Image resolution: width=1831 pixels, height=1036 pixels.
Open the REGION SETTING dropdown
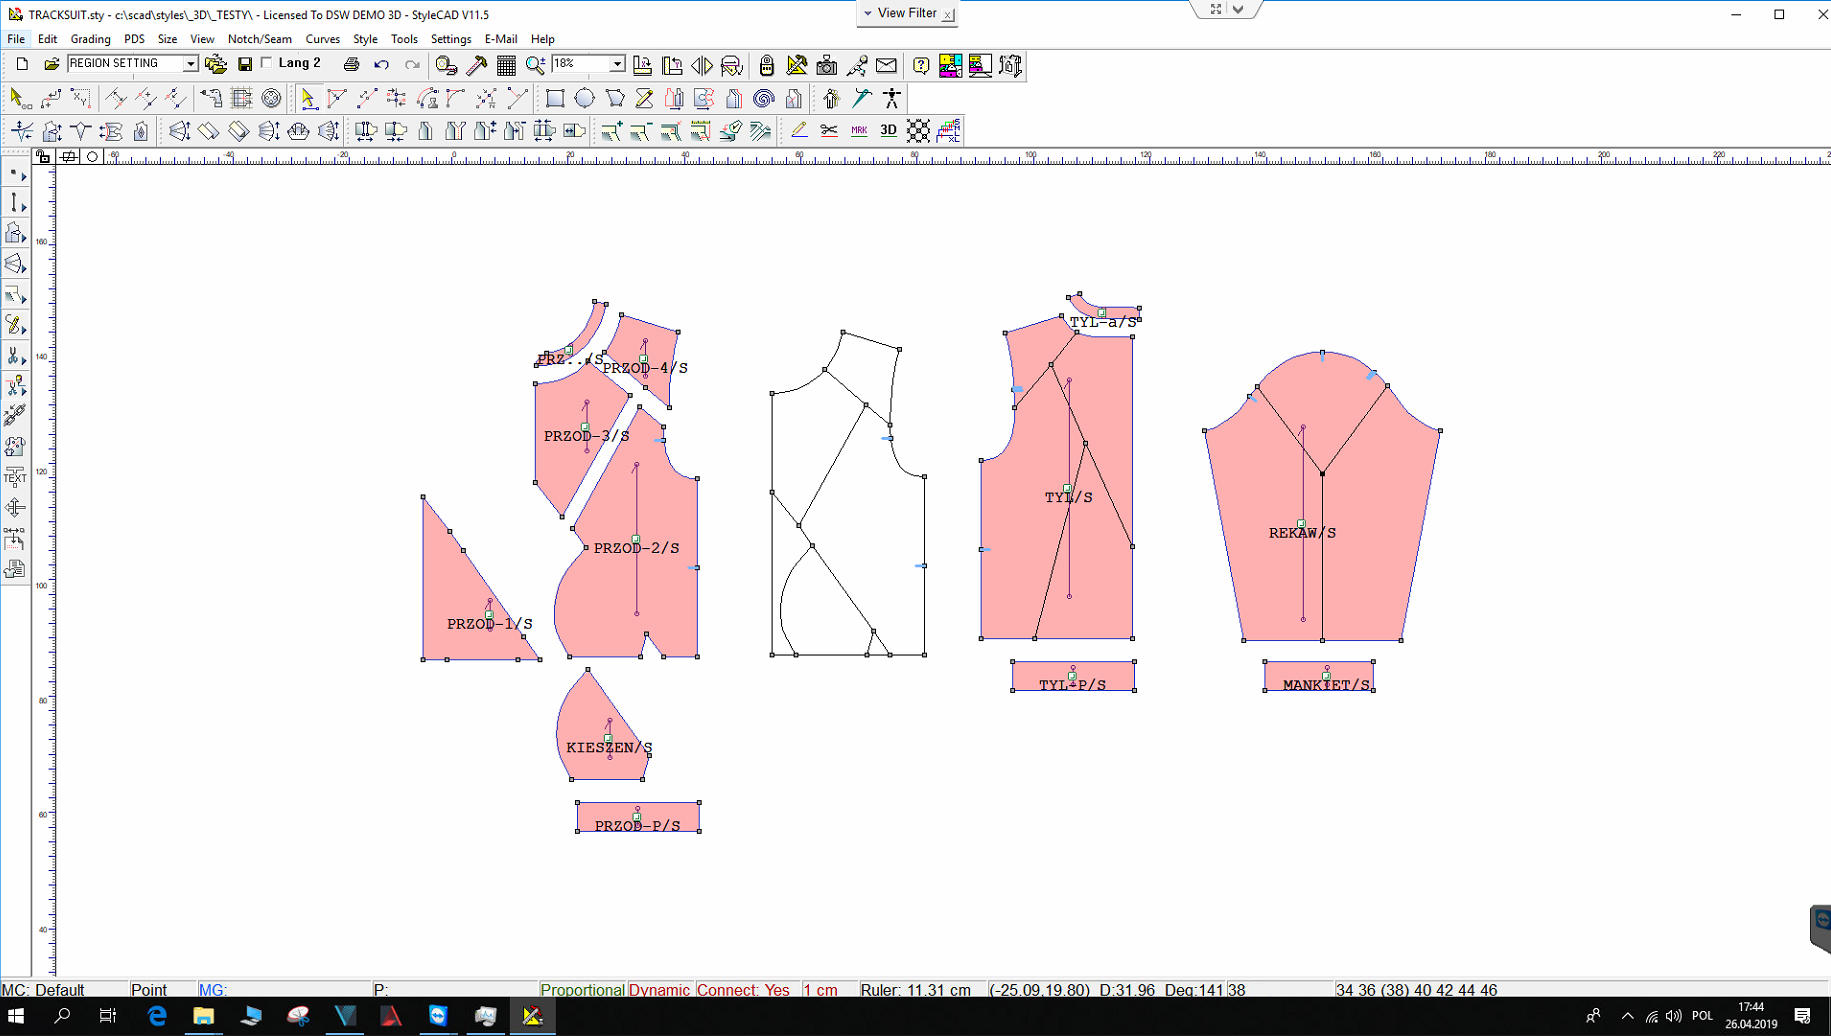[x=190, y=64]
